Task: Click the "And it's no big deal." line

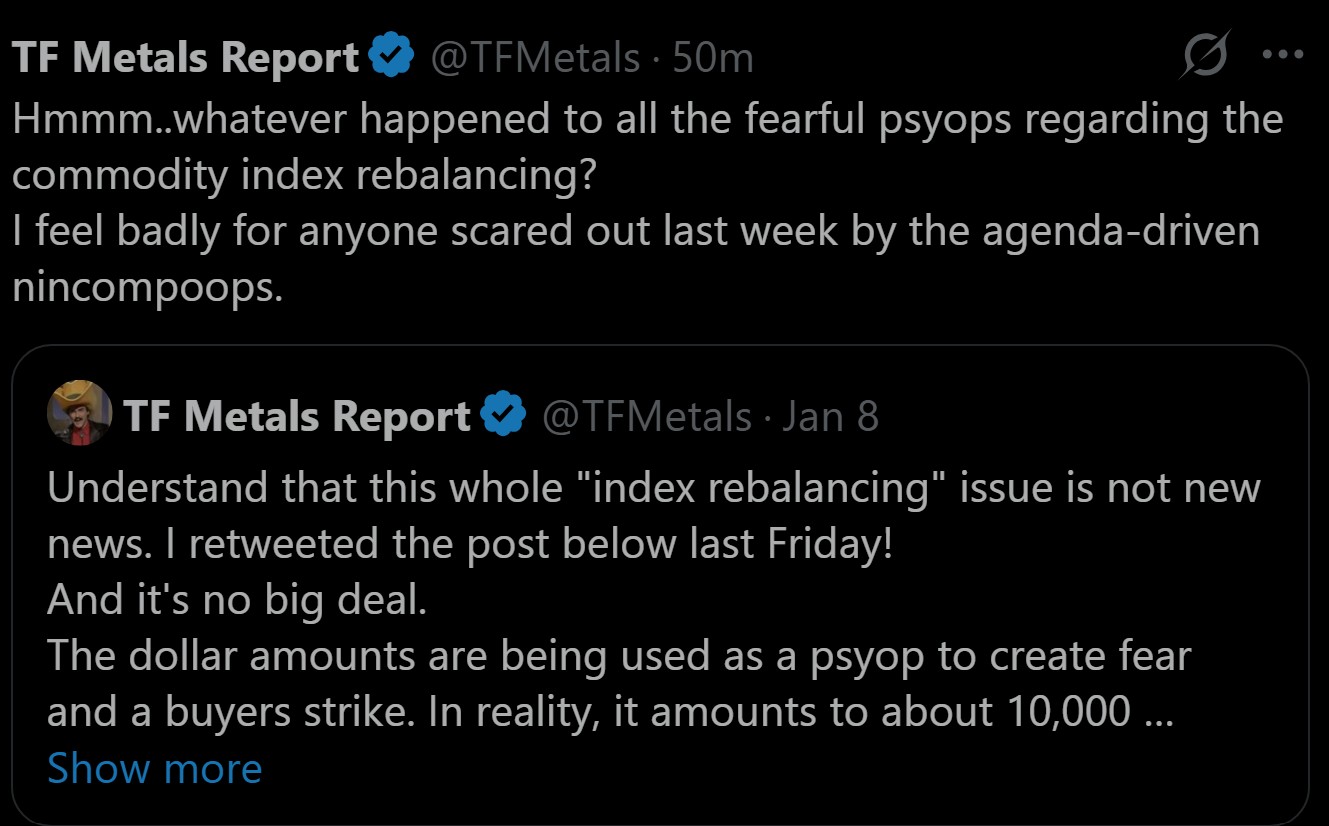Action: pyautogui.click(x=236, y=601)
